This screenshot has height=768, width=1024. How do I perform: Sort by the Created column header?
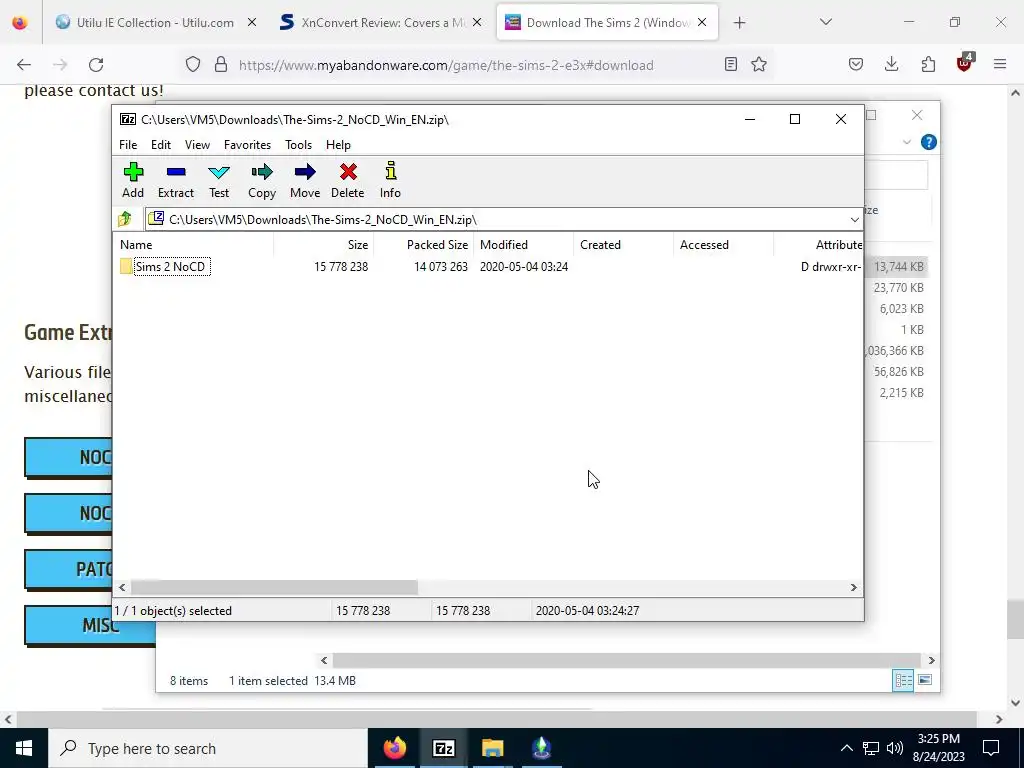tap(624, 245)
